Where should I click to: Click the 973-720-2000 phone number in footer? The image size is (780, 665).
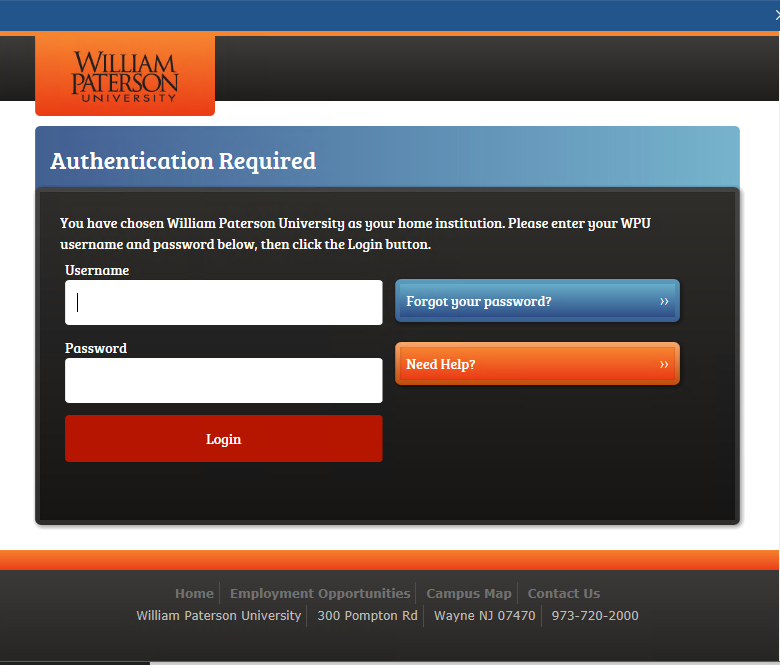click(594, 616)
